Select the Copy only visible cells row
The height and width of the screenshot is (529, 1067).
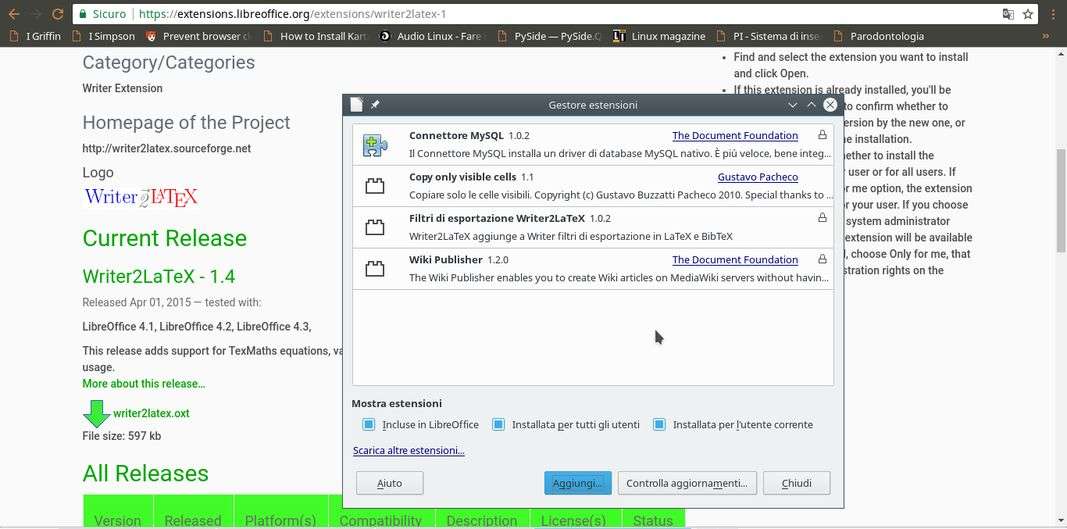(593, 186)
